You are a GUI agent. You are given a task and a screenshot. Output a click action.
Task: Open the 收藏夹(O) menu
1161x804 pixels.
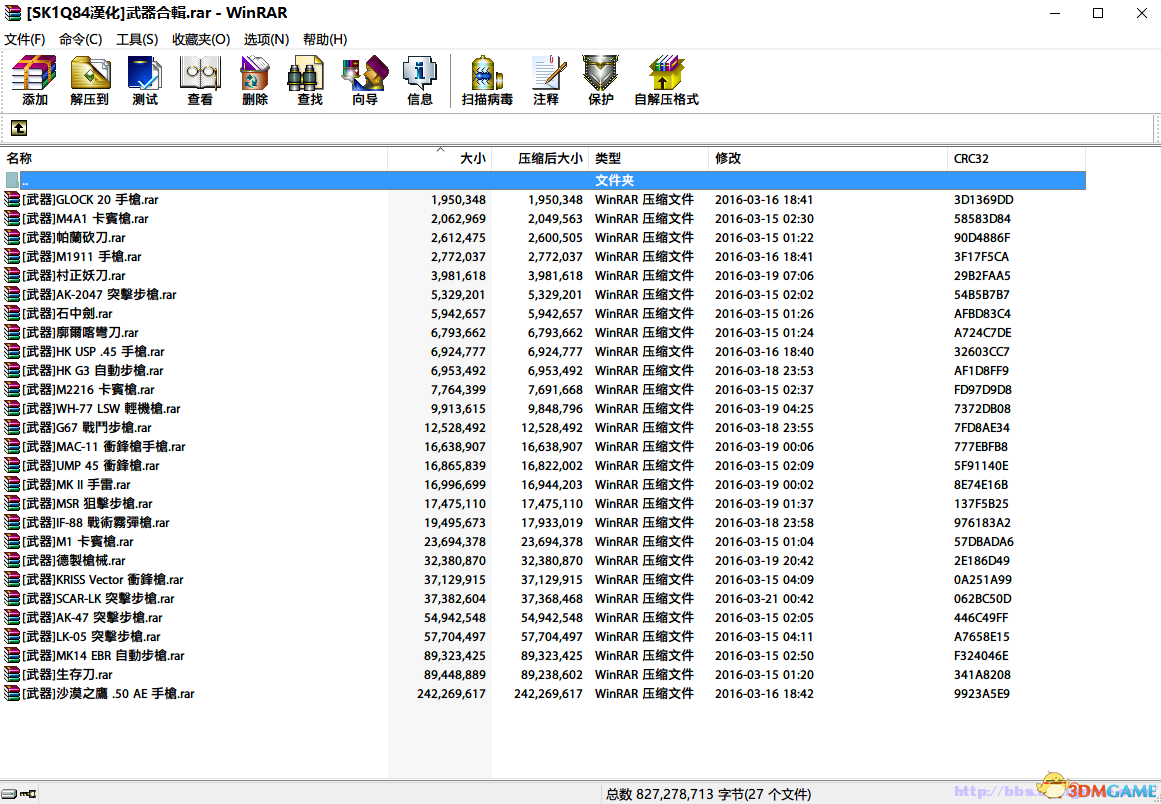(201, 39)
